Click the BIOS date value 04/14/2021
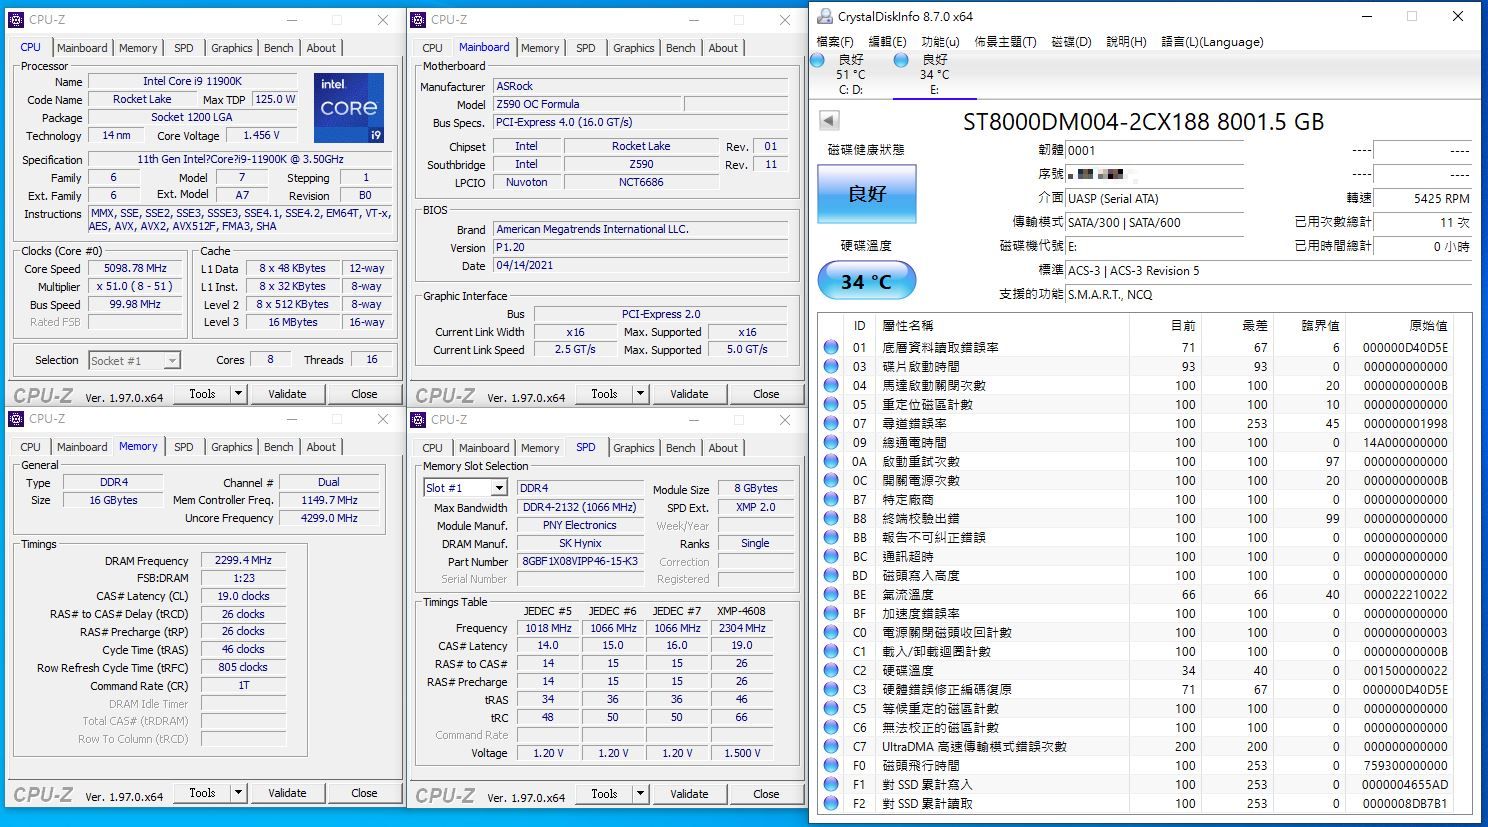Image resolution: width=1488 pixels, height=827 pixels. click(x=640, y=266)
